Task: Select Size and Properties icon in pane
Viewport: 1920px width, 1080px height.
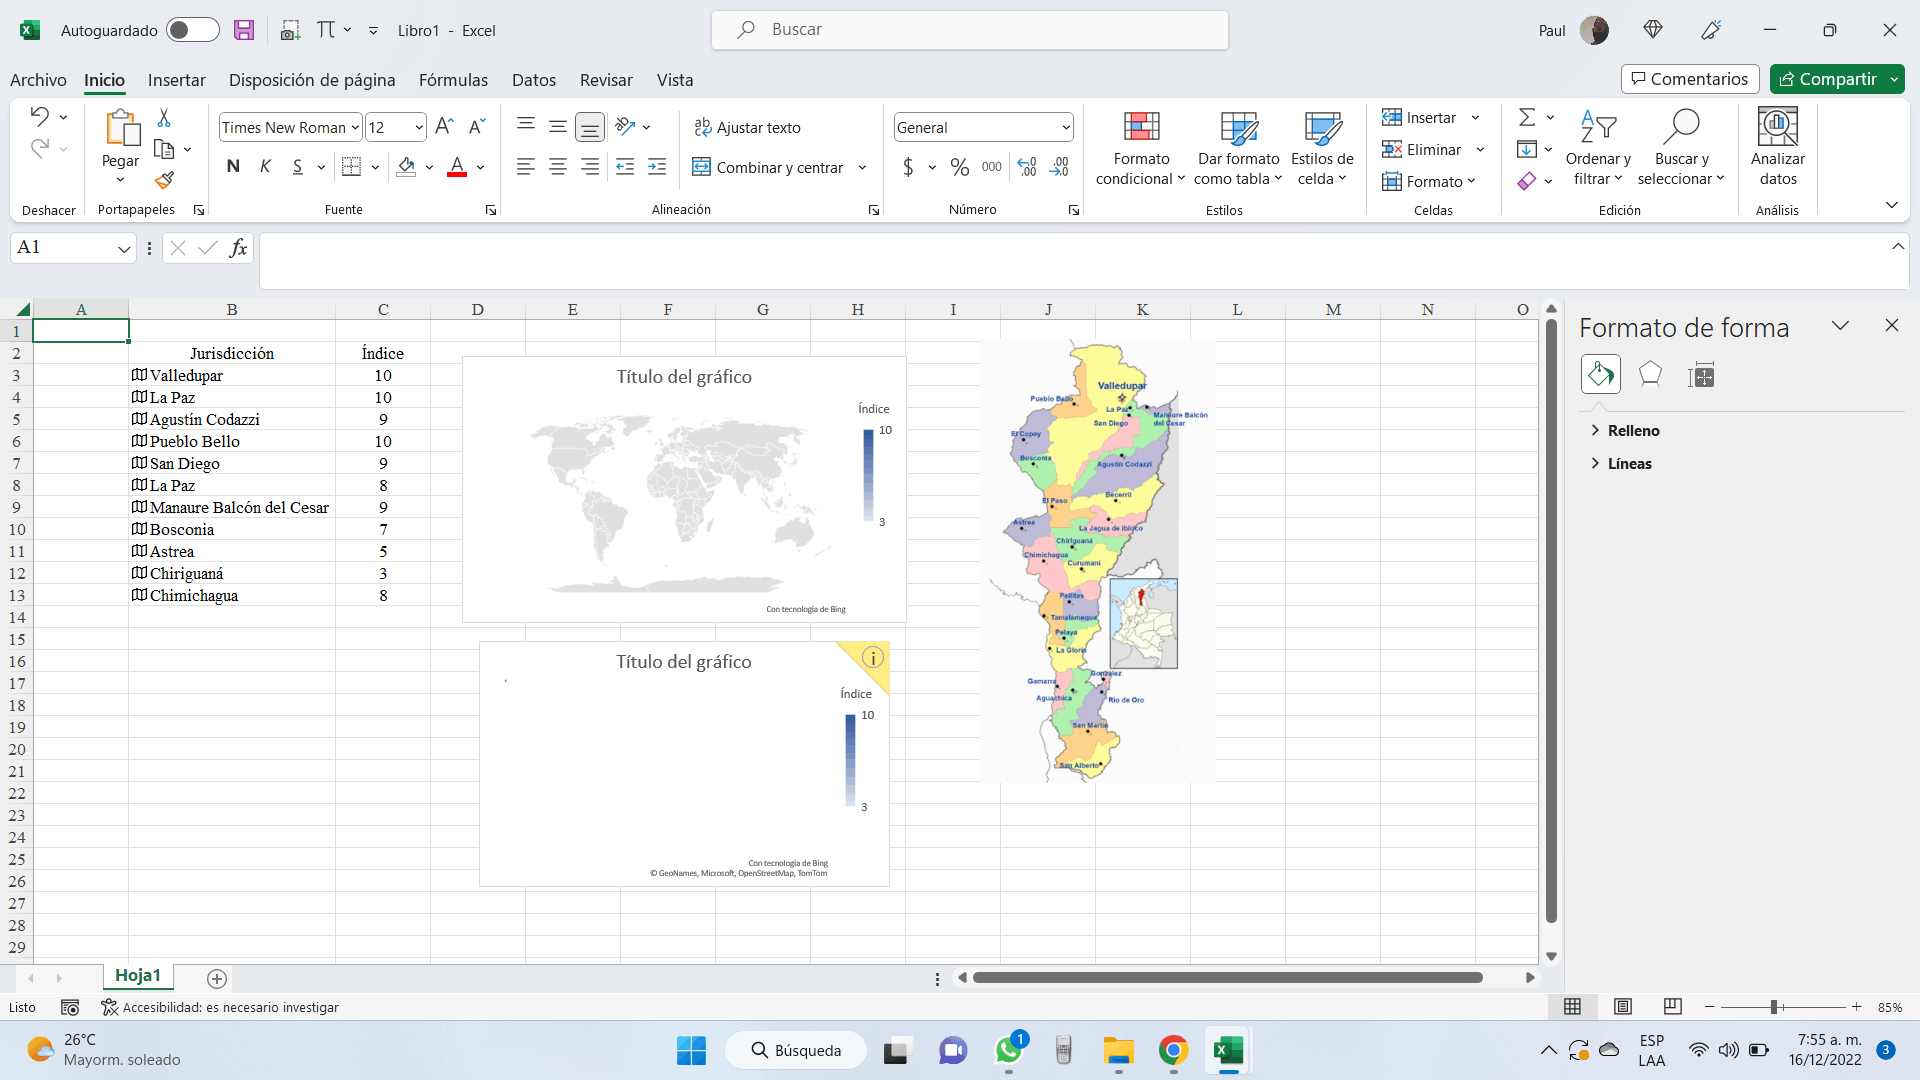Action: click(x=1701, y=376)
